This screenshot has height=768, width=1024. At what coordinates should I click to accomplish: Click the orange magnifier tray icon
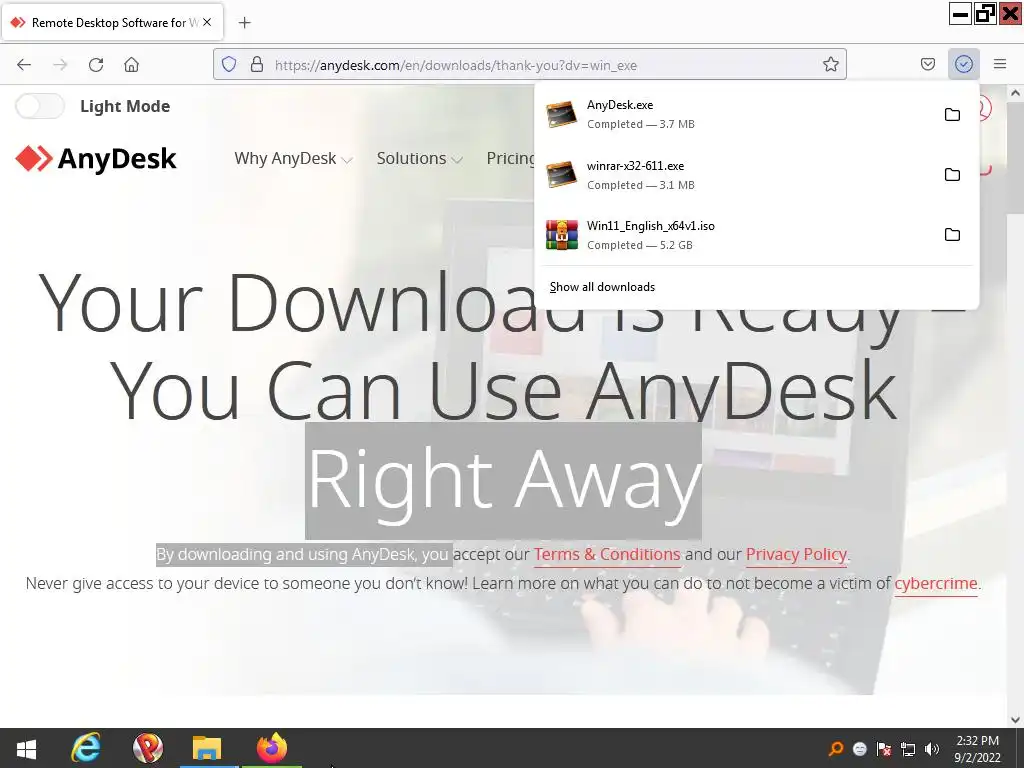tap(835, 748)
